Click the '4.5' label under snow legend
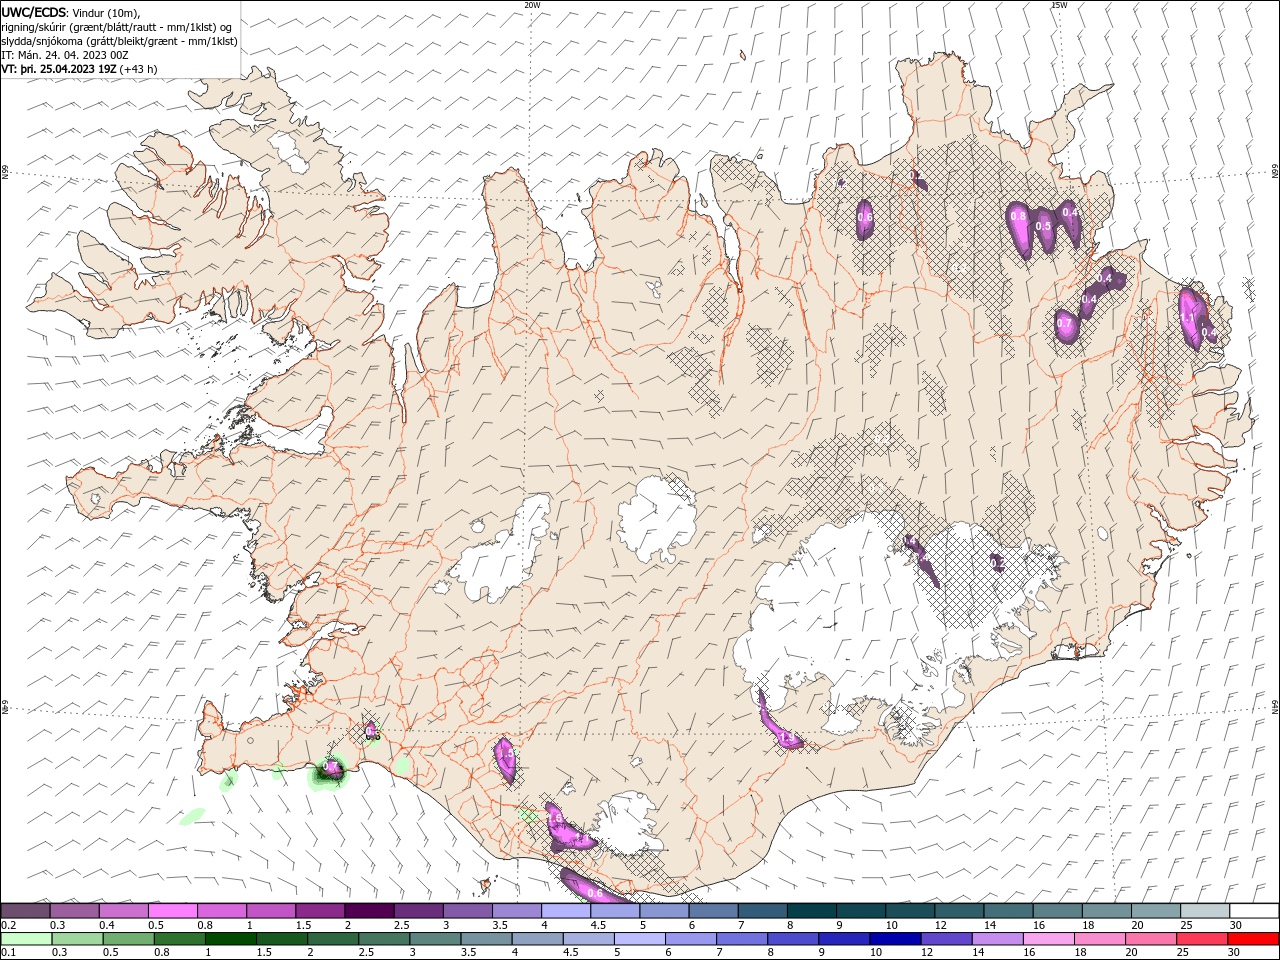1280x960 pixels. (x=598, y=925)
